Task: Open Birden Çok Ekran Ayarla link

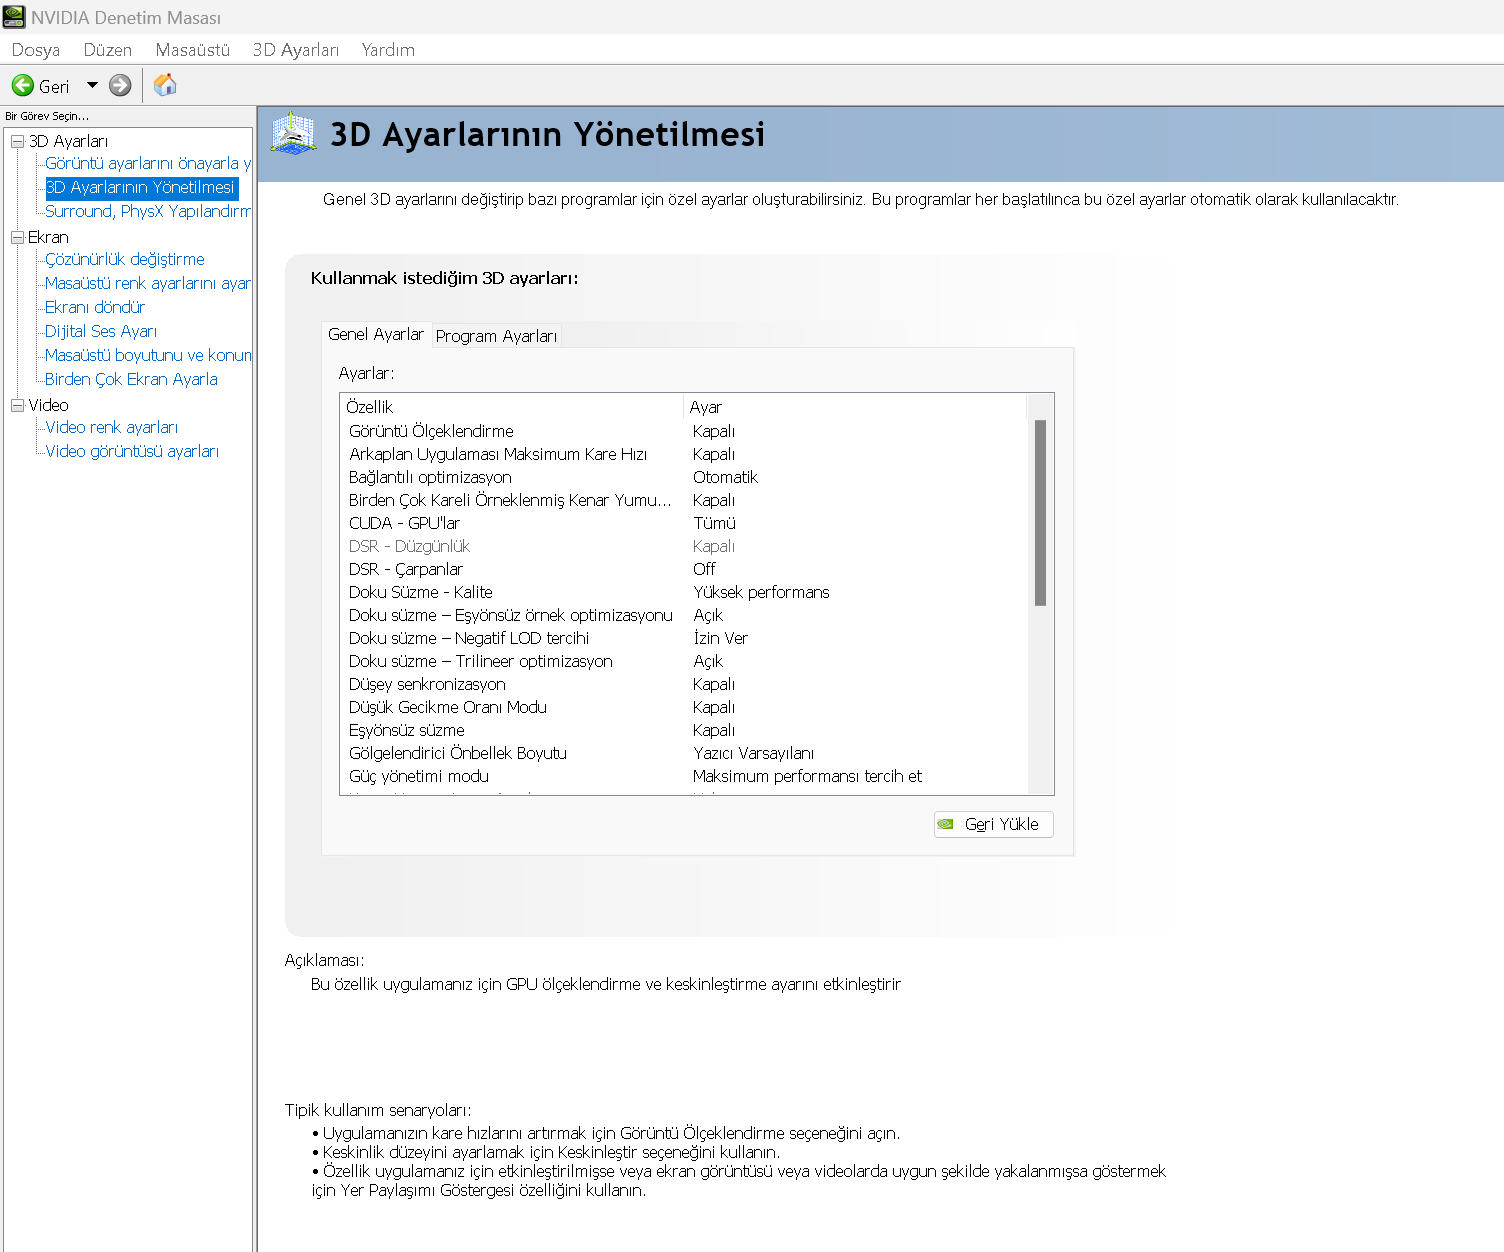Action: tap(131, 379)
